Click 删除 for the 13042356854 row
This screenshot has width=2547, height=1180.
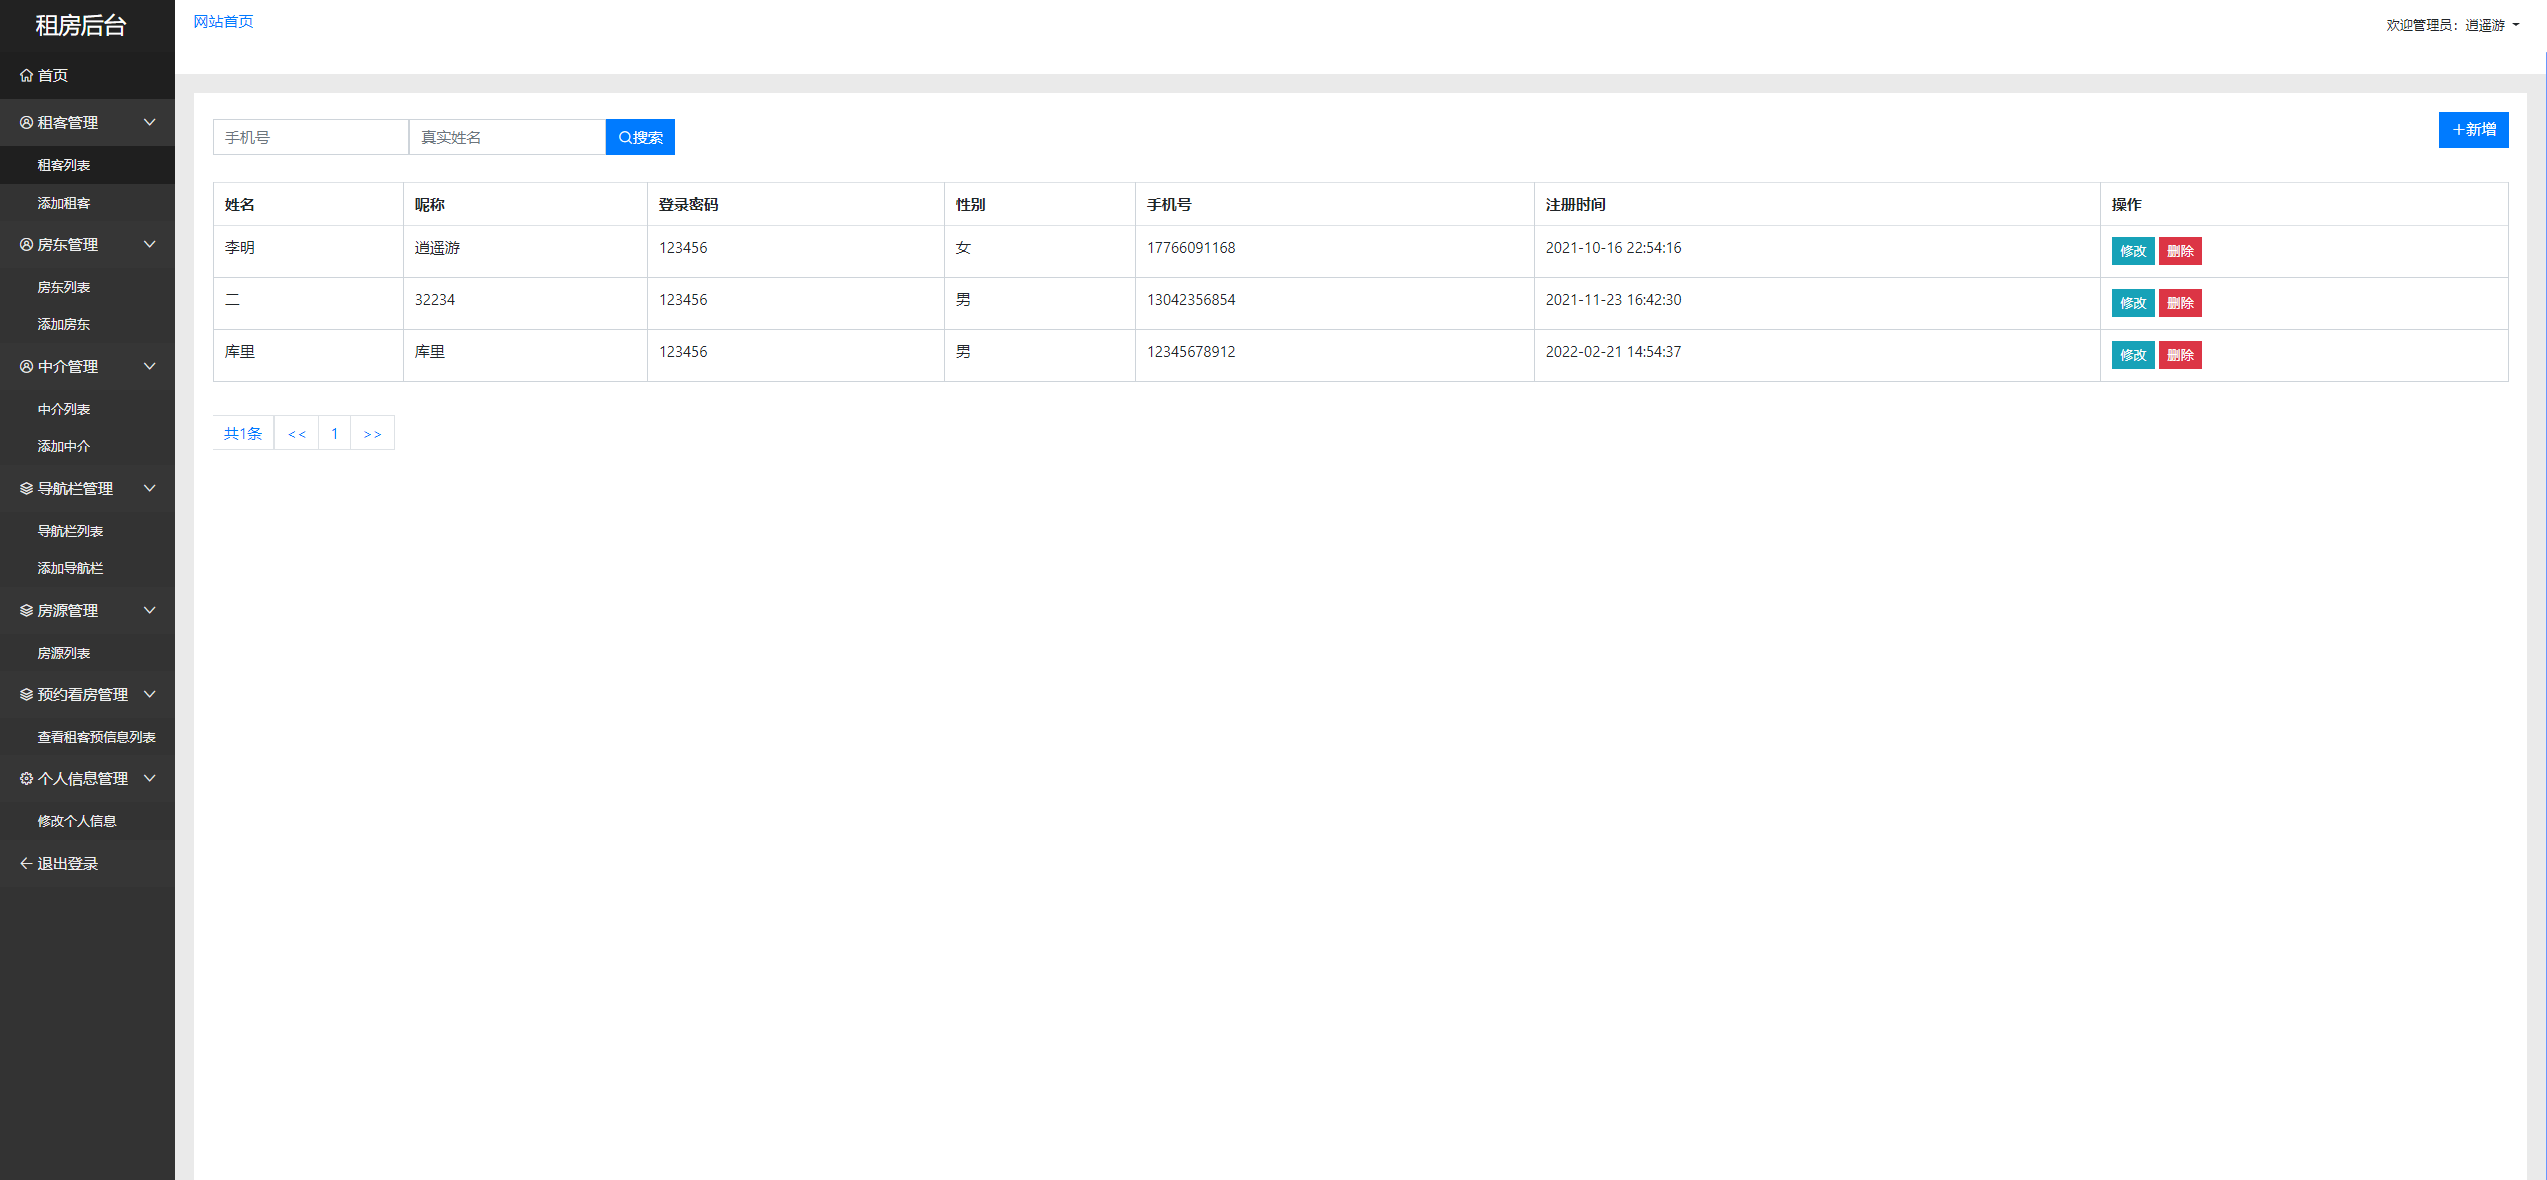2180,303
